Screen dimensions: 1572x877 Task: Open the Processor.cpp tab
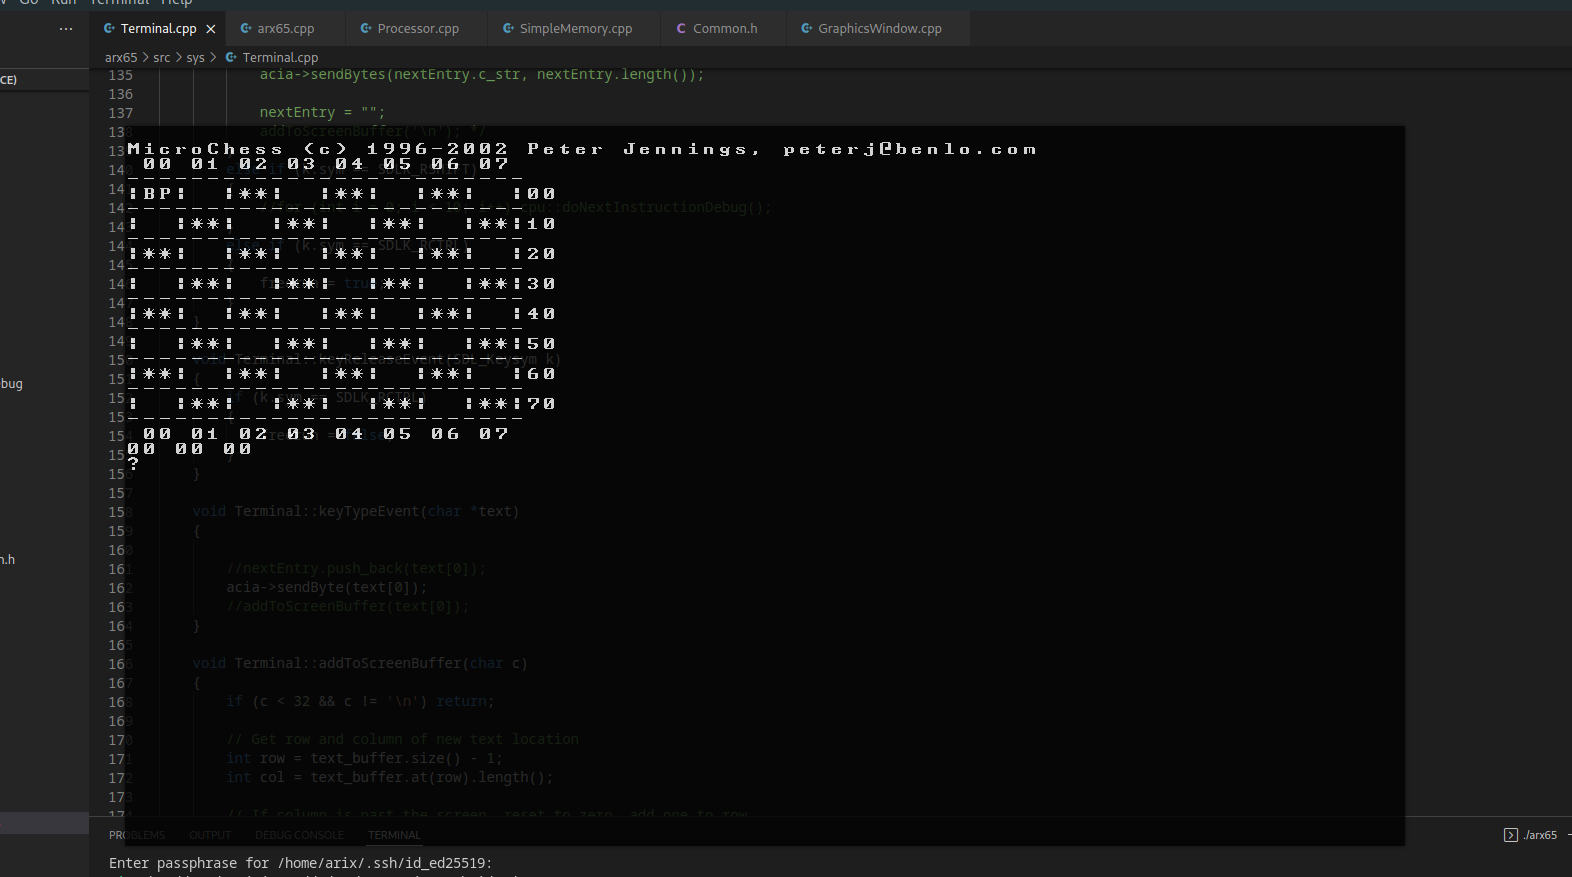417,29
